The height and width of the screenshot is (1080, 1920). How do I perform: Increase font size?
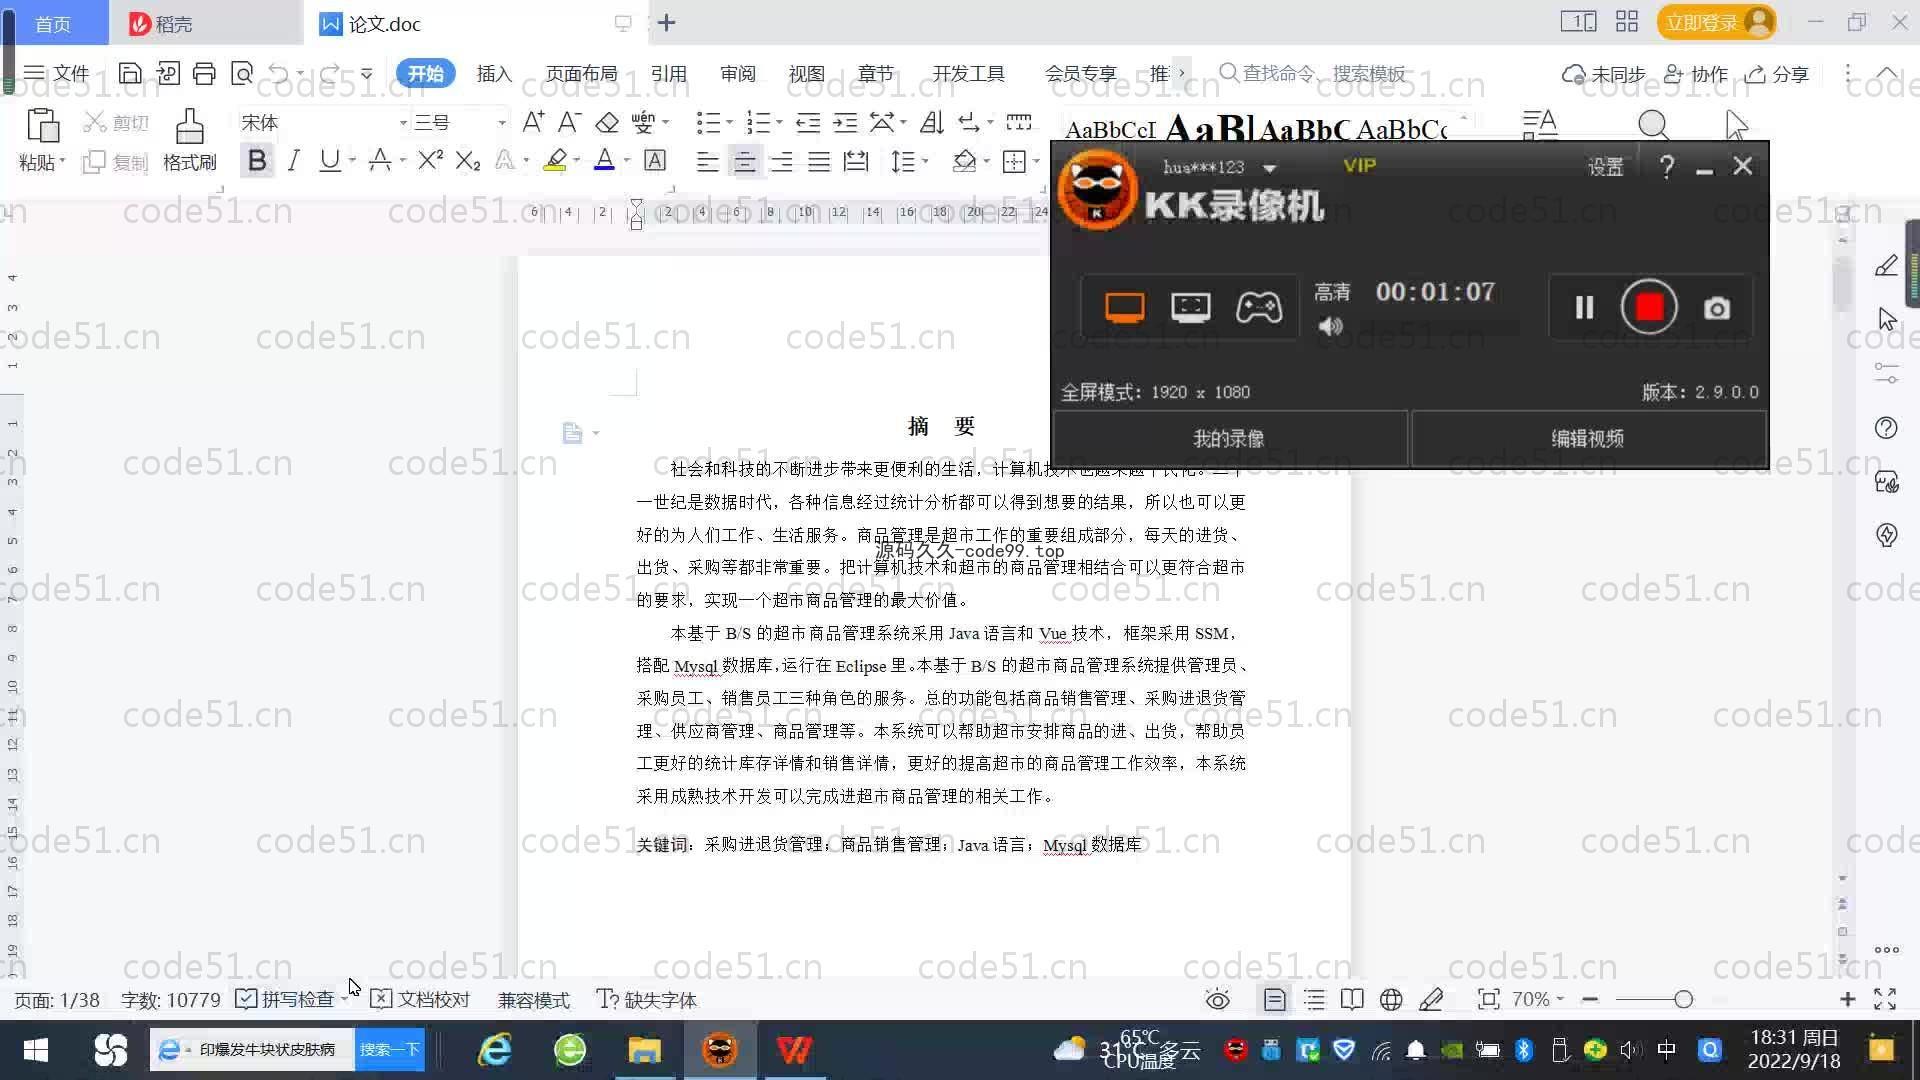coord(533,122)
